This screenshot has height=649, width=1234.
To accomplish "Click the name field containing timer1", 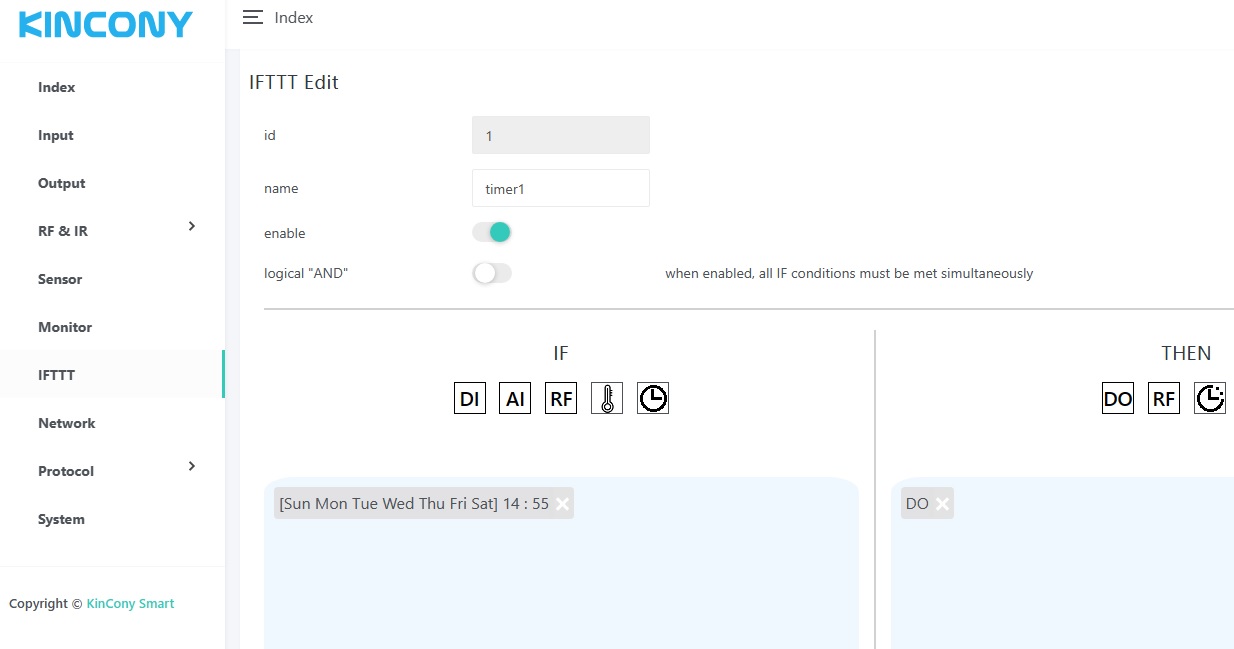I will pos(560,188).
